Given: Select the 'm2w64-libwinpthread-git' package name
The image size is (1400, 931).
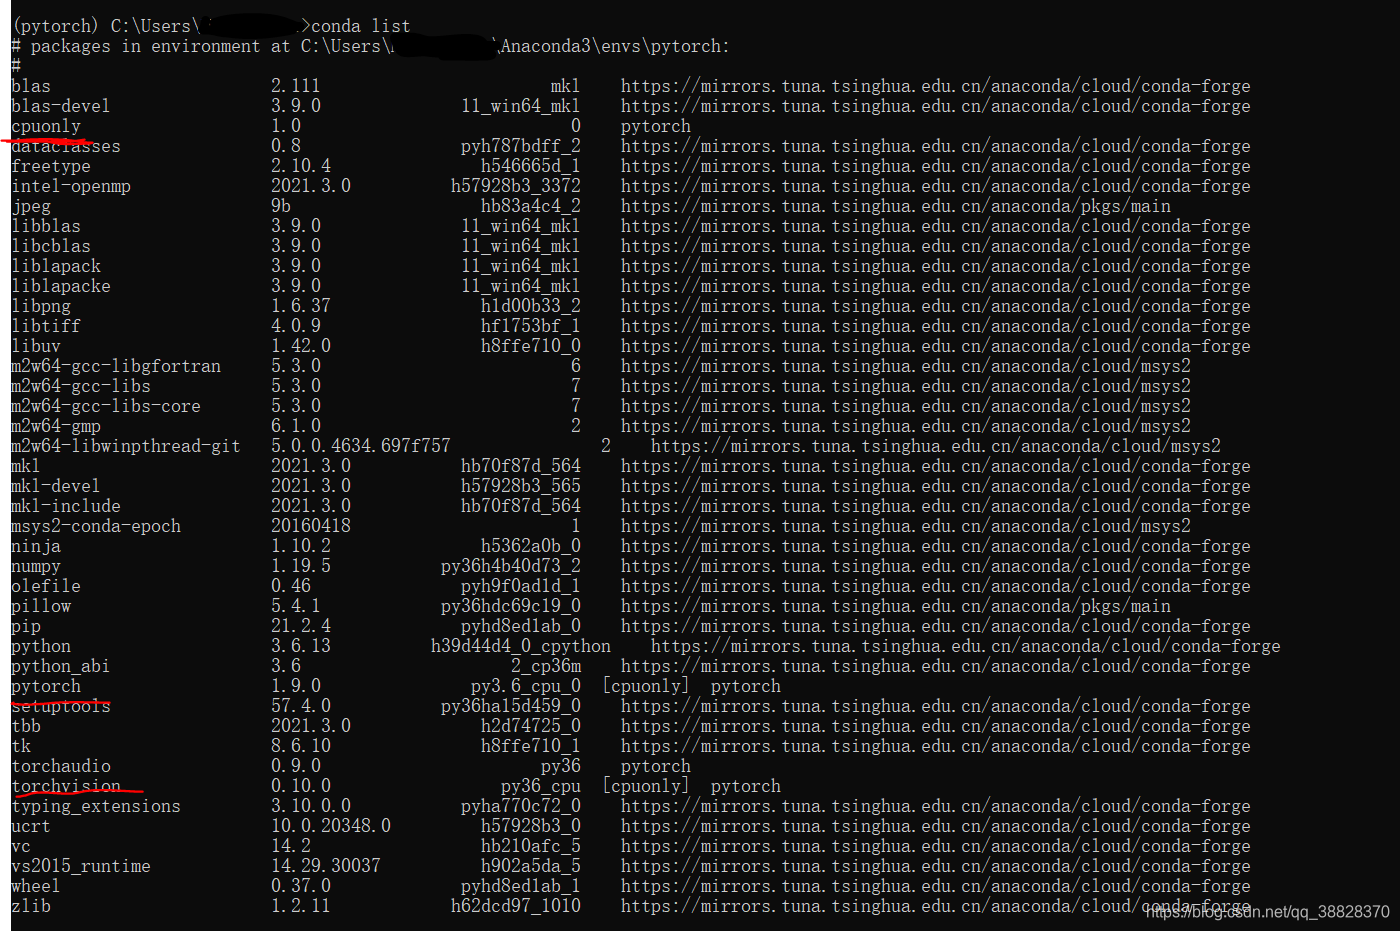Looking at the screenshot, I should (x=126, y=446).
